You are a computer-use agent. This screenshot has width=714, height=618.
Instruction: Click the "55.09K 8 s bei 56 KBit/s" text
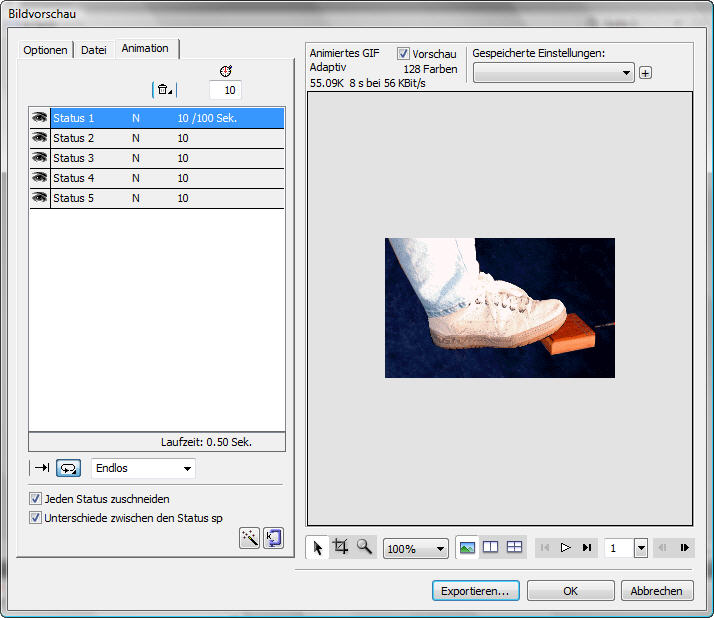pos(367,83)
